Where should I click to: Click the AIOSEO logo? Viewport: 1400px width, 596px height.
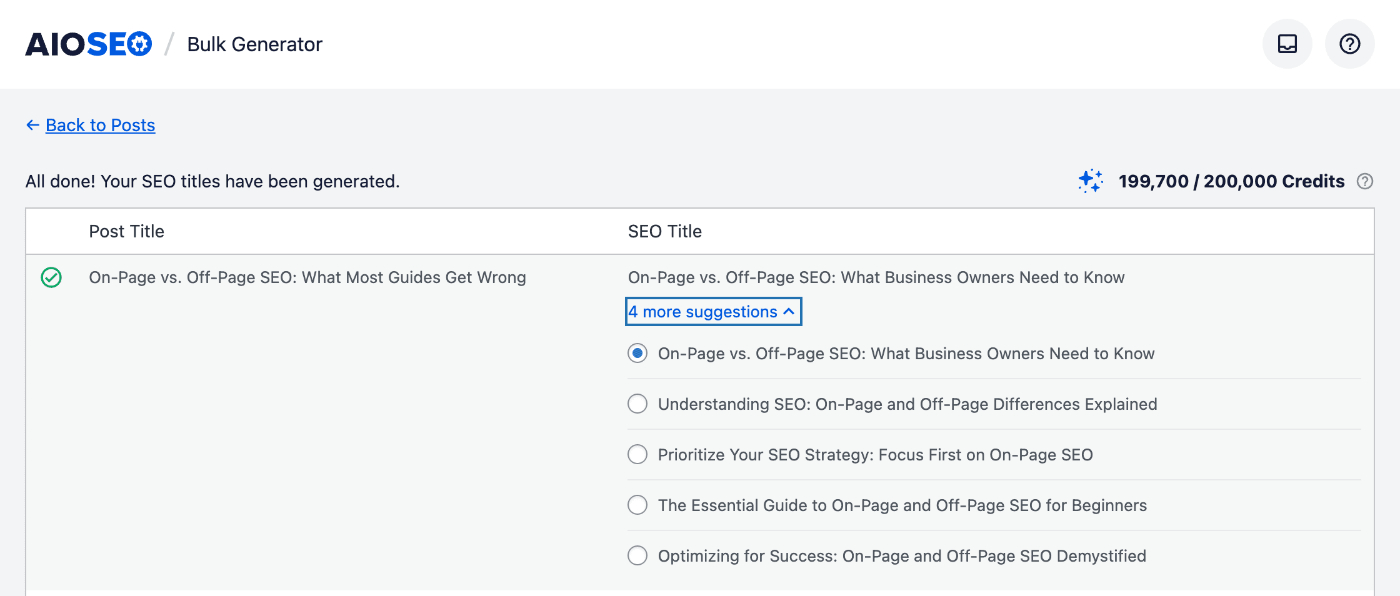click(88, 44)
